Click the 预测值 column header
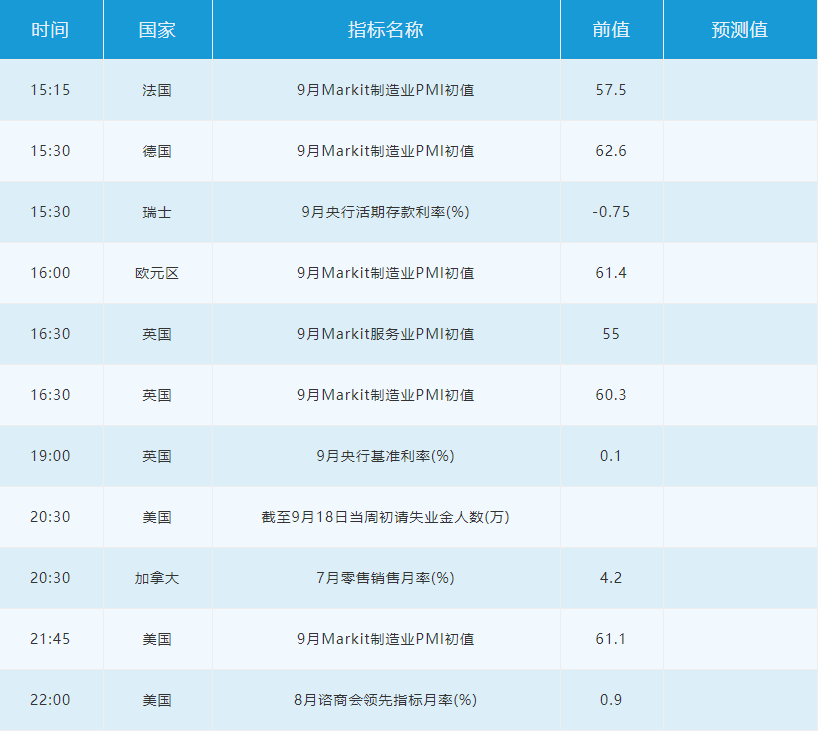 (739, 30)
